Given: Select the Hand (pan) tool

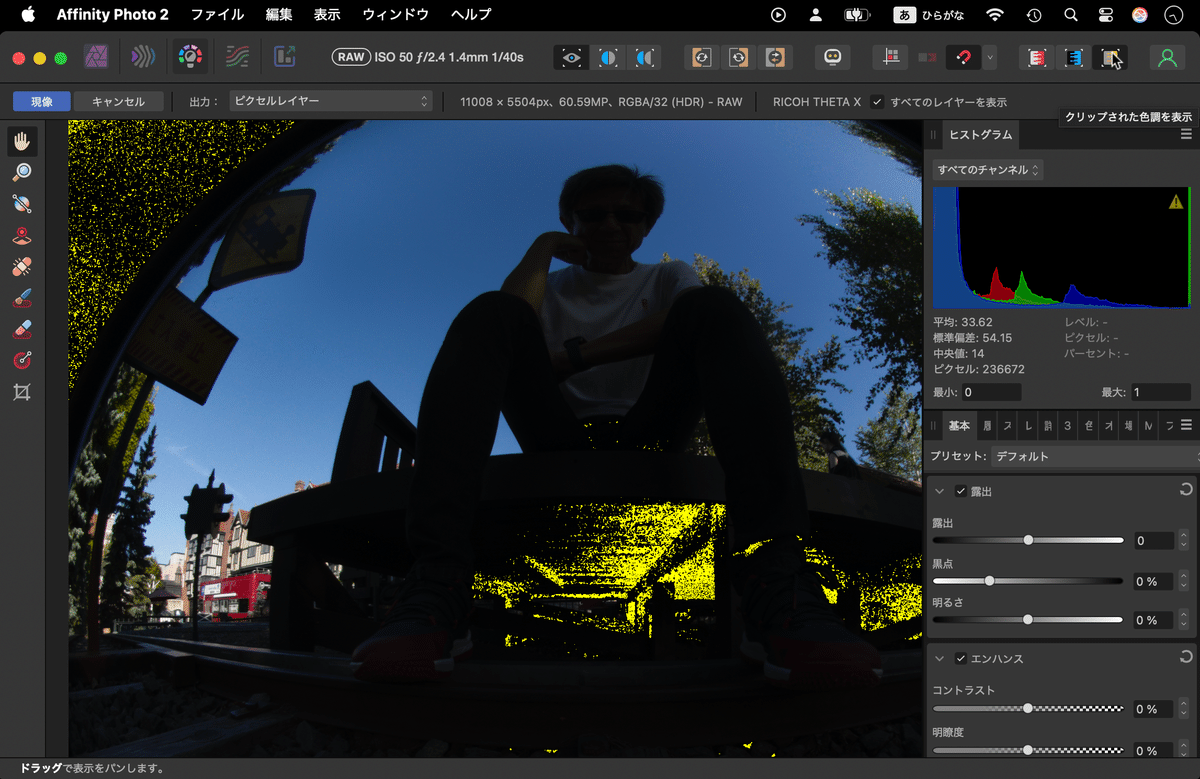Looking at the screenshot, I should [23, 140].
